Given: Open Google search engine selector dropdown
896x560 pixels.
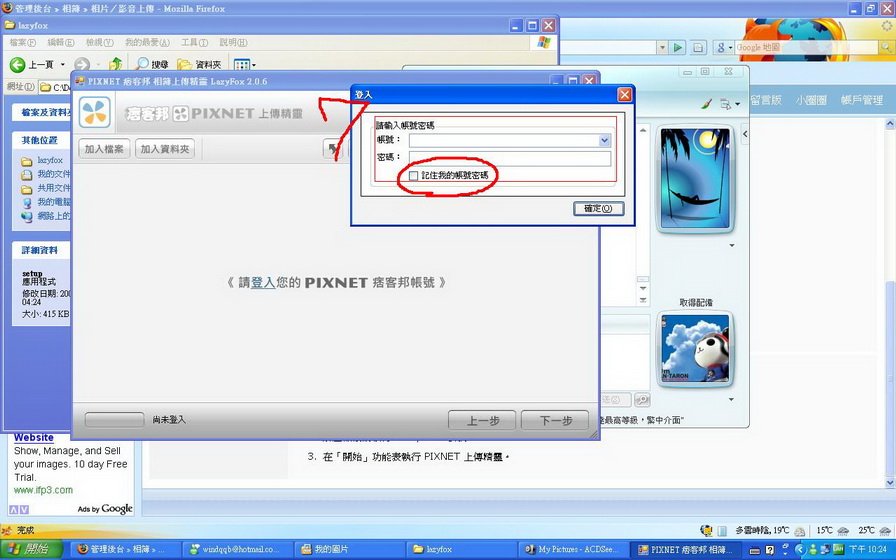Looking at the screenshot, I should (x=724, y=48).
